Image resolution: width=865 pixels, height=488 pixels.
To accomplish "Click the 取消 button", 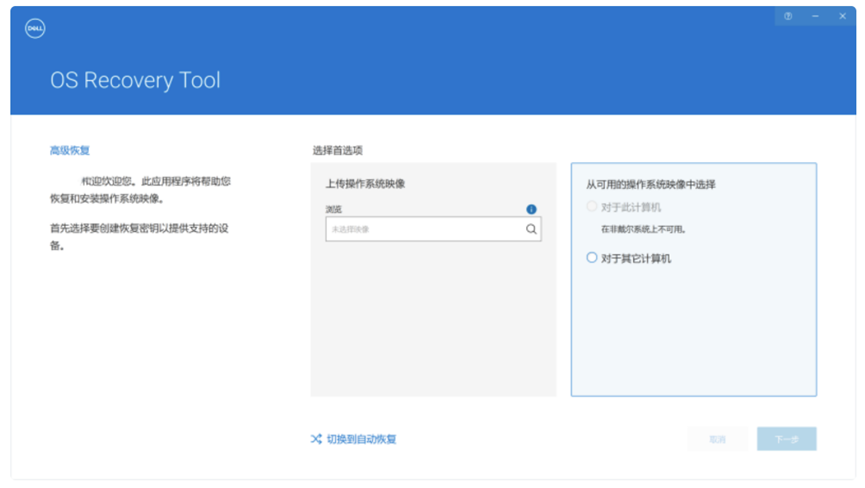I will [717, 439].
